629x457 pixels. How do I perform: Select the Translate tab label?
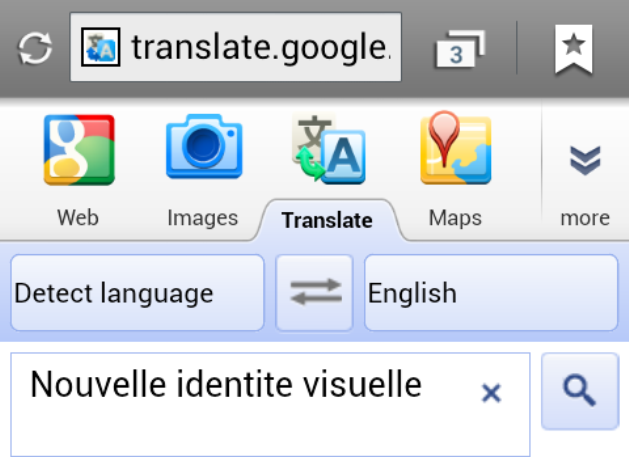coord(327,220)
